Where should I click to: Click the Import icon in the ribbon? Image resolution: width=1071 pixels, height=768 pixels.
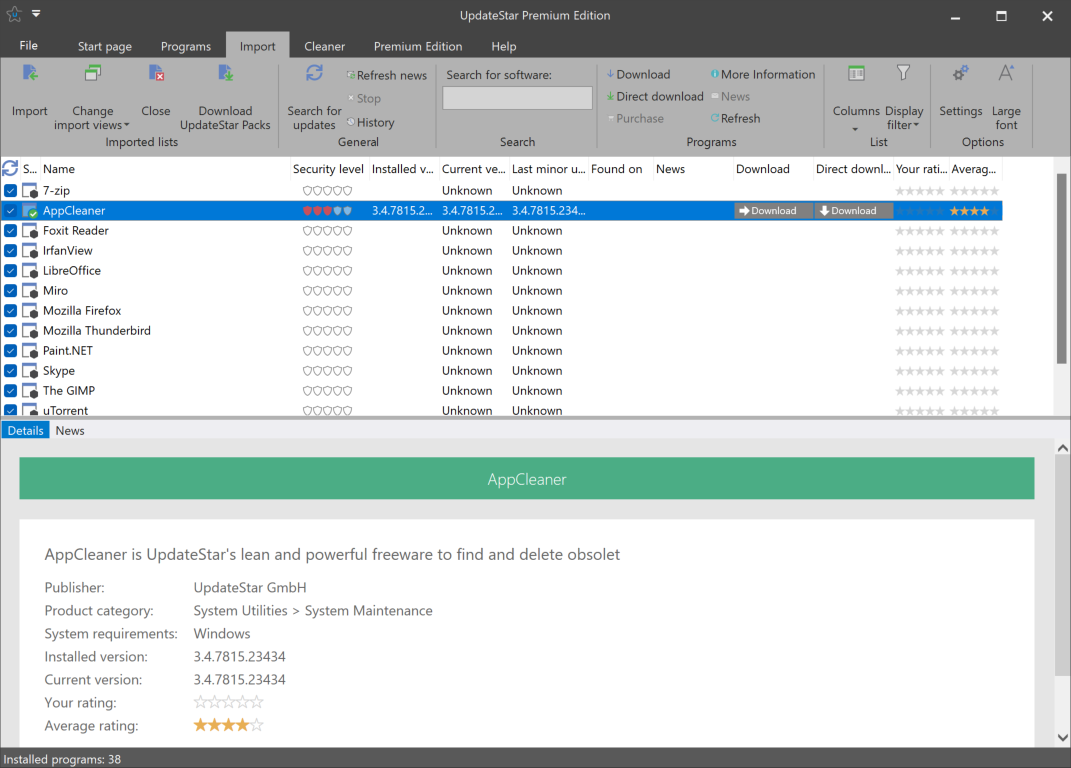30,75
